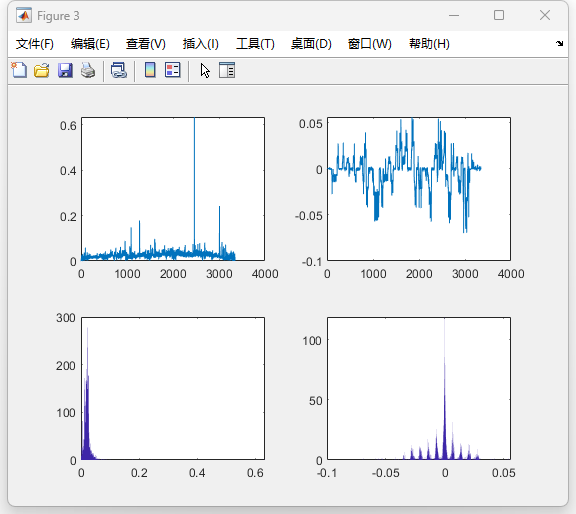This screenshot has height=514, width=576.
Task: Select the top-left line plot axes
Action: [173, 189]
